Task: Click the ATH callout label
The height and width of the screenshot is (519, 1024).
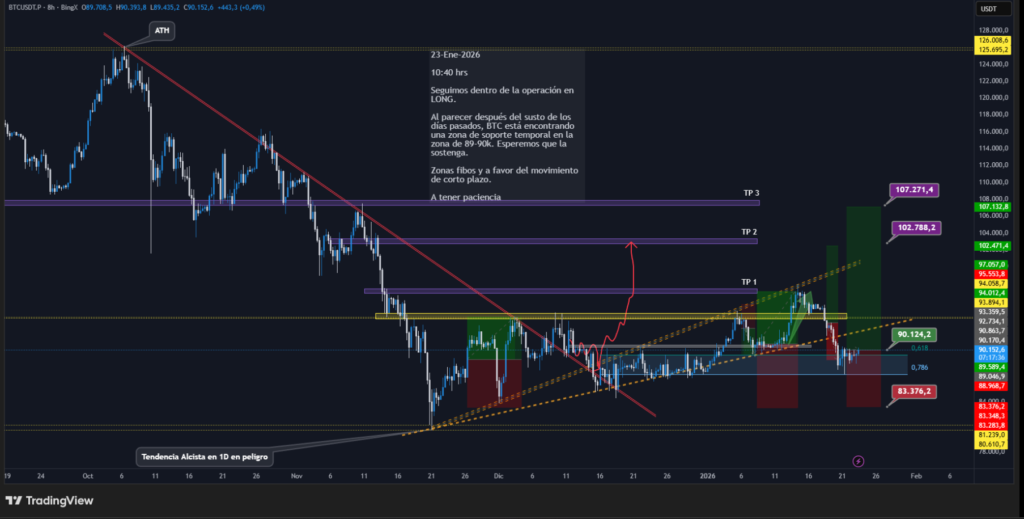Action: pos(161,31)
